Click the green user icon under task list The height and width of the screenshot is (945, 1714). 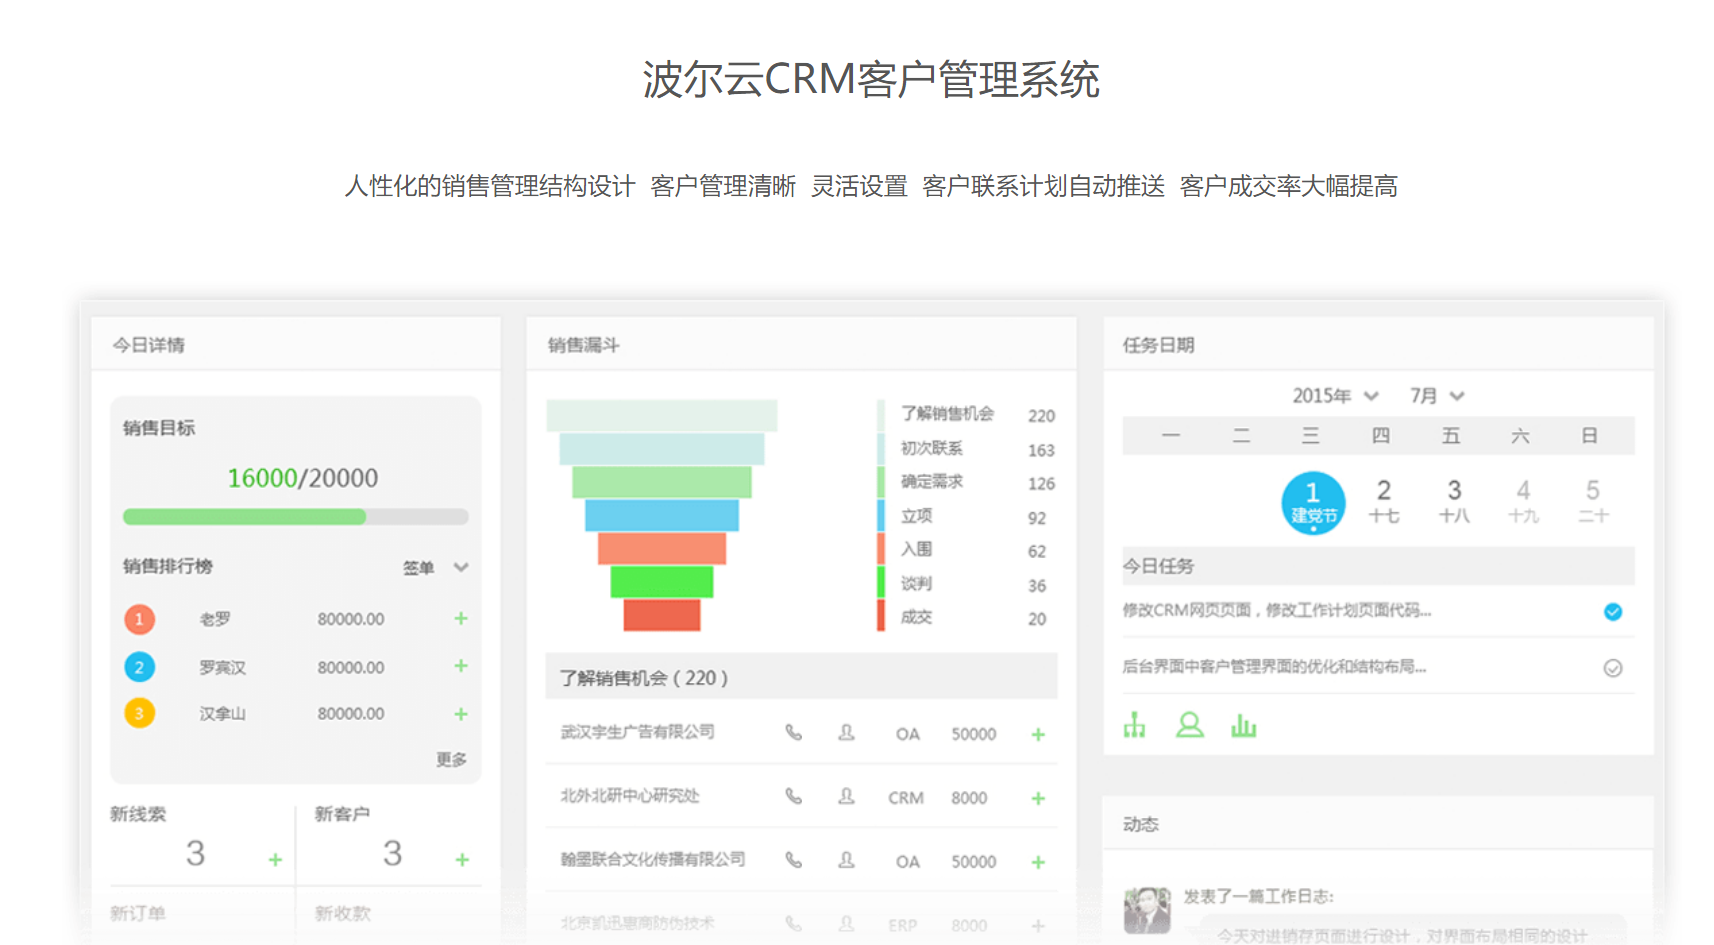1189,725
